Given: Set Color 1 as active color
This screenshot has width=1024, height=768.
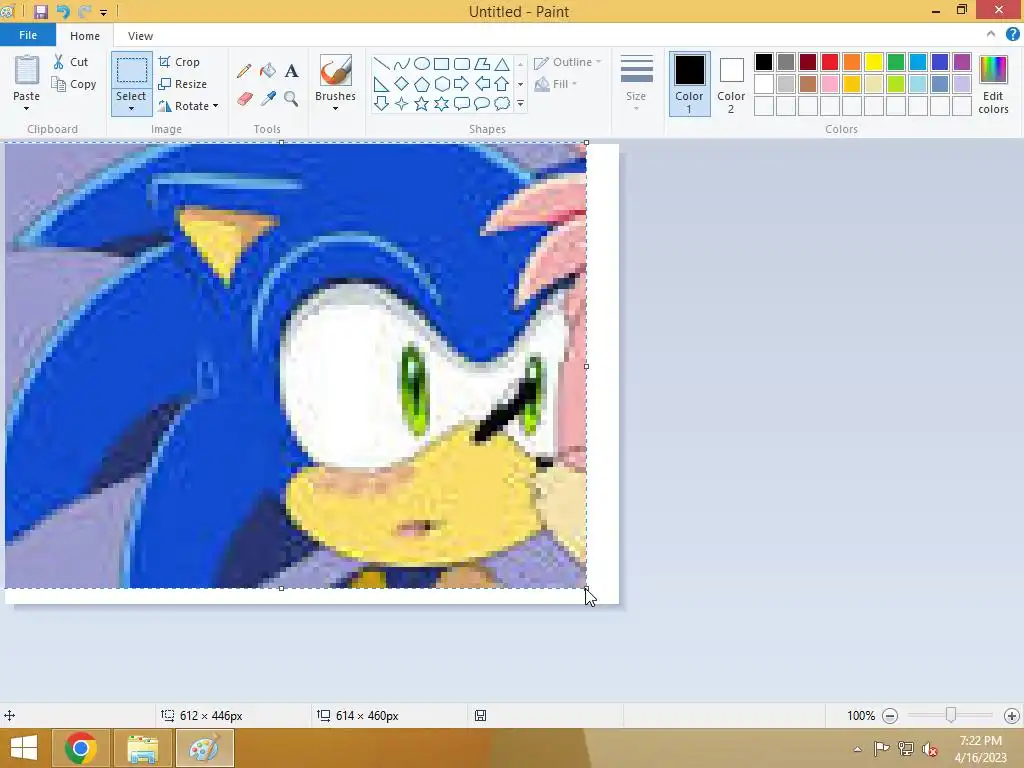Looking at the screenshot, I should [689, 84].
